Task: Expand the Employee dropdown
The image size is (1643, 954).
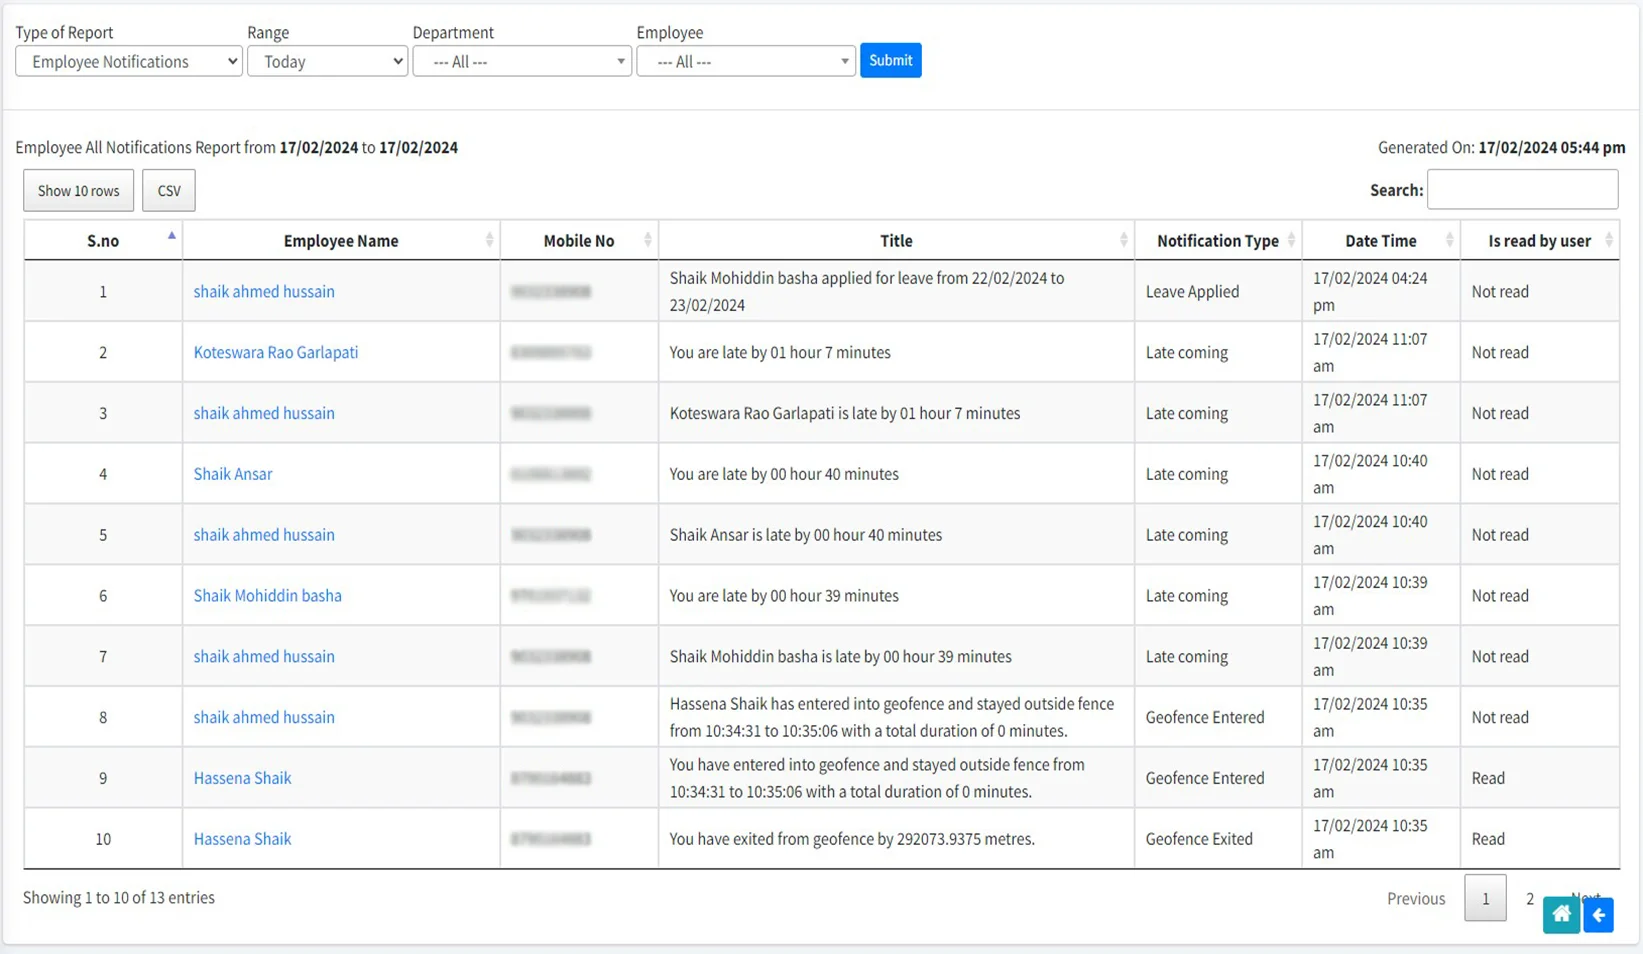Action: pos(745,61)
